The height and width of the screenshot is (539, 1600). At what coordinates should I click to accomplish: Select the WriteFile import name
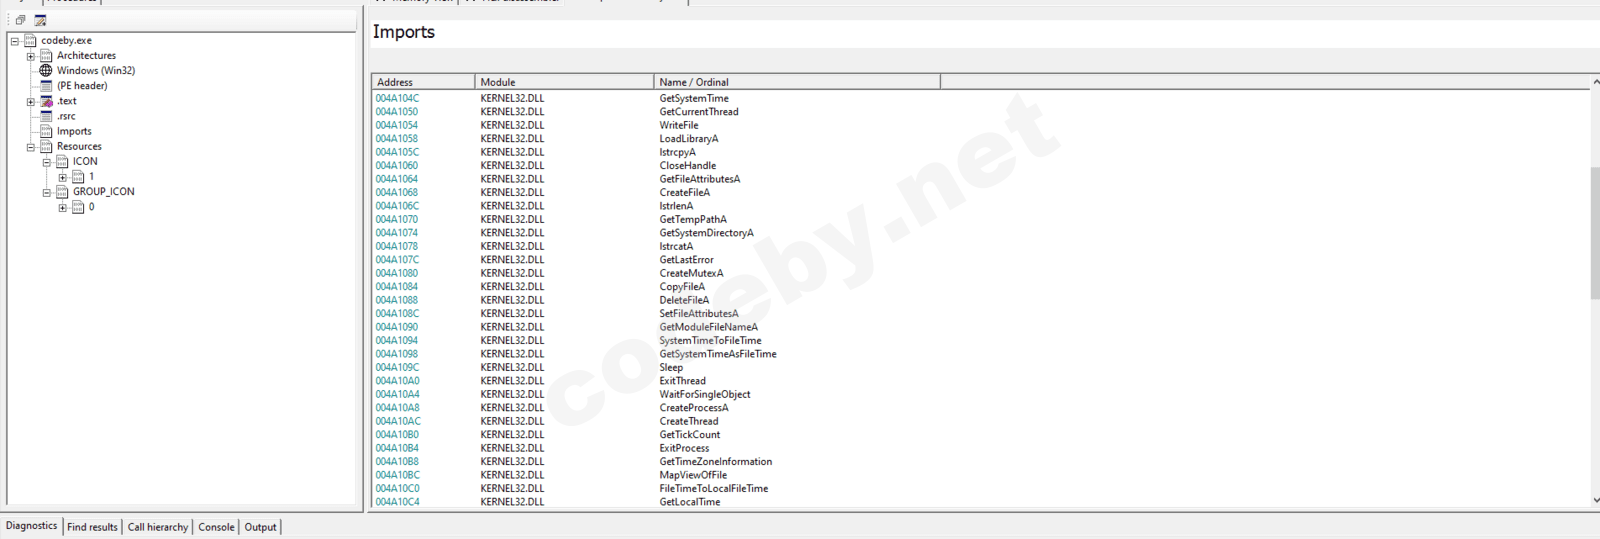(x=679, y=125)
